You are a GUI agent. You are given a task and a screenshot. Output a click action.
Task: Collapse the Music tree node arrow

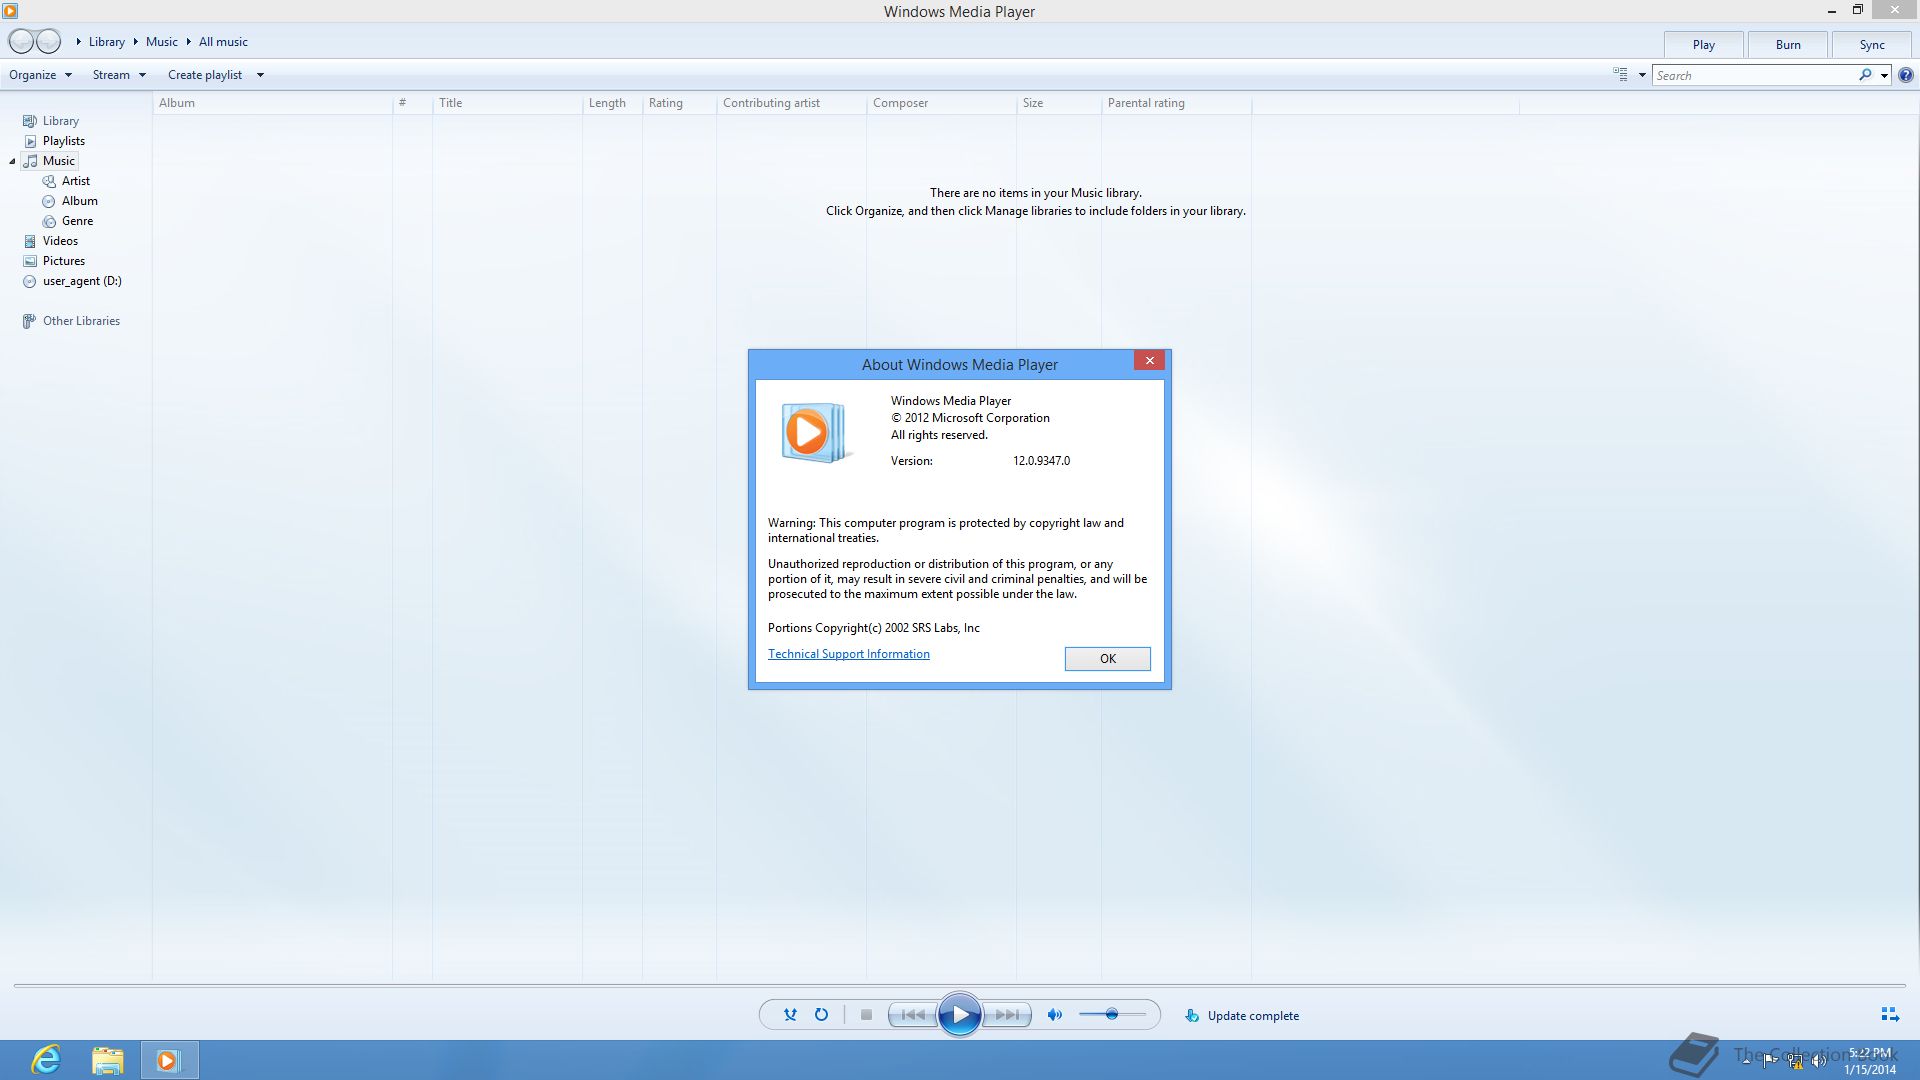(12, 161)
